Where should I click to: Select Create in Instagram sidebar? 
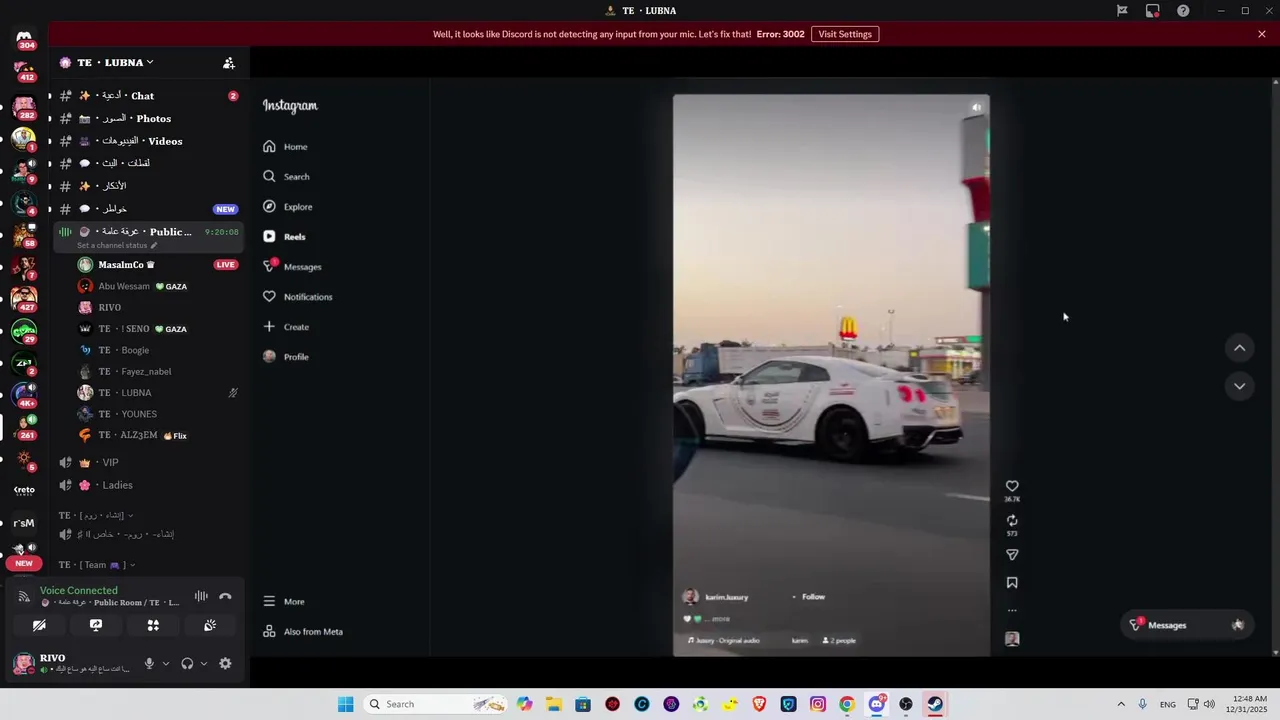[x=286, y=327]
